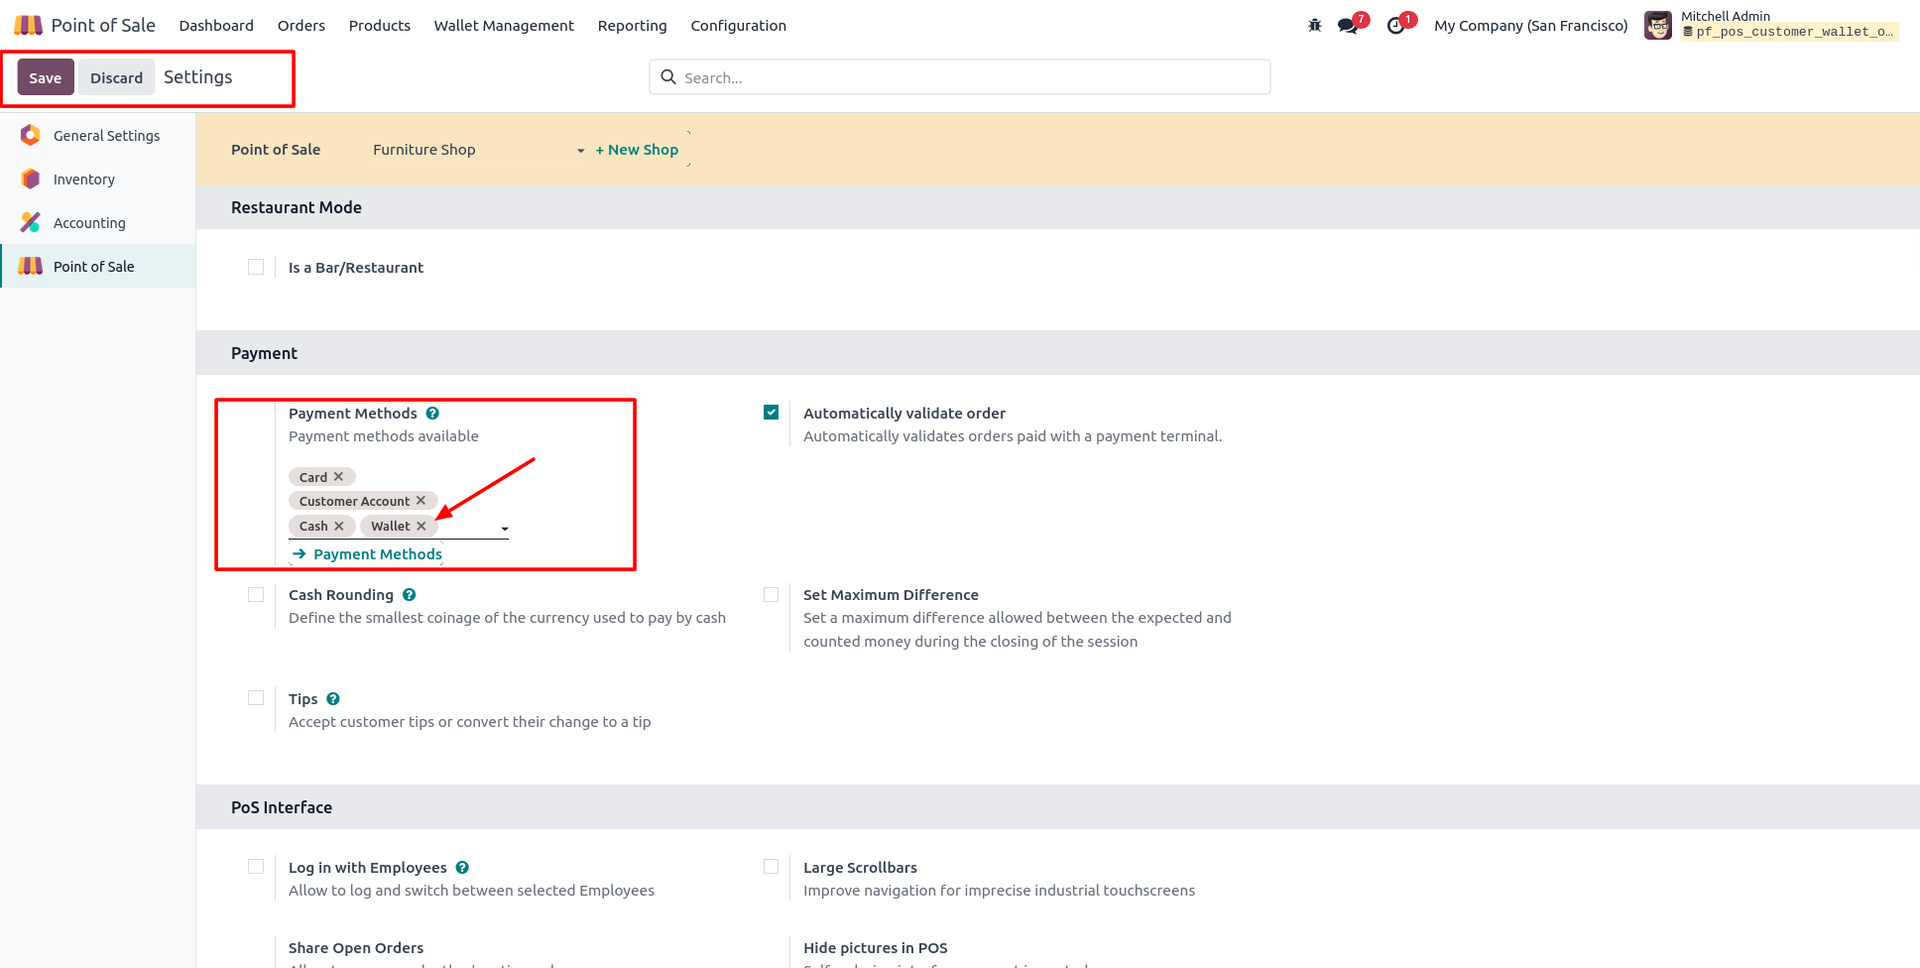Open the Wallet Management menu
This screenshot has width=1920, height=968.
coord(504,25)
